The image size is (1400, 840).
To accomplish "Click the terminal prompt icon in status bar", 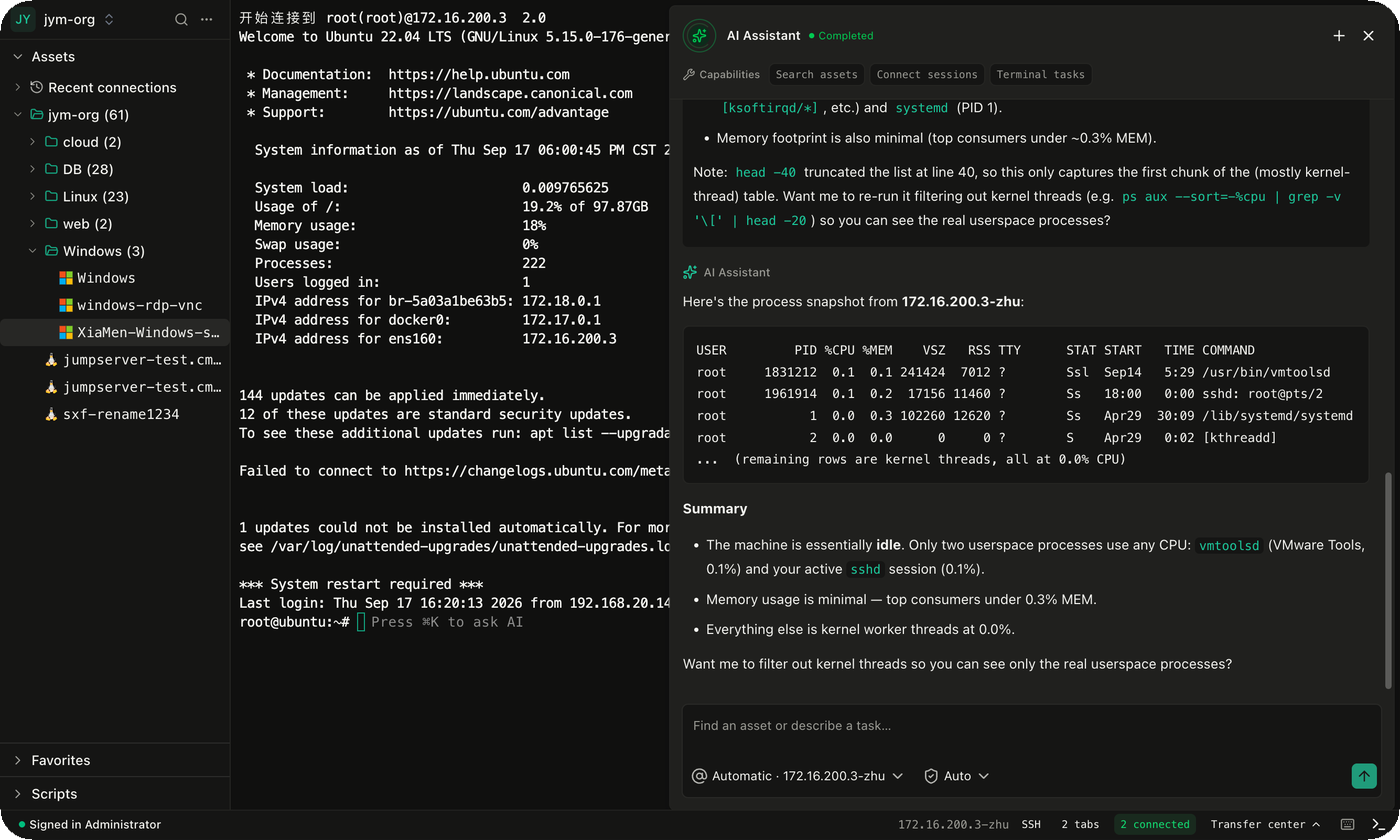I will pyautogui.click(x=1379, y=824).
